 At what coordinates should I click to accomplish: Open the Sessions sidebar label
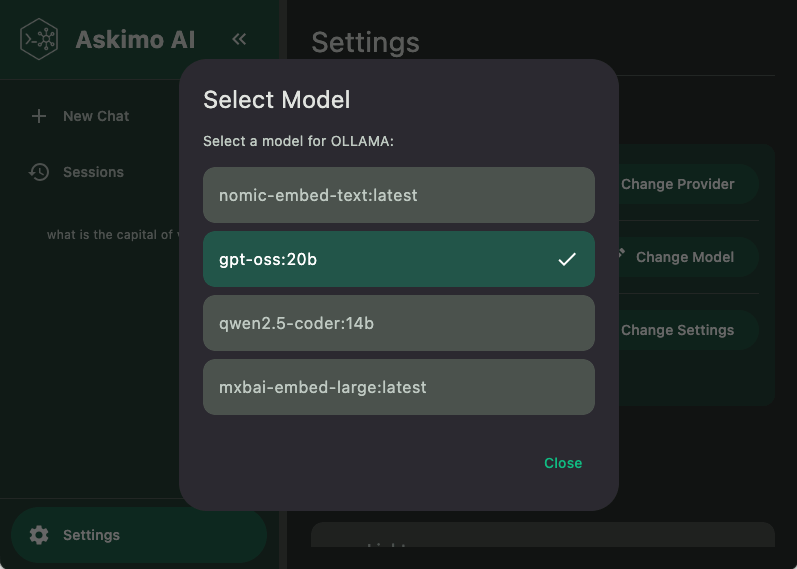point(93,172)
